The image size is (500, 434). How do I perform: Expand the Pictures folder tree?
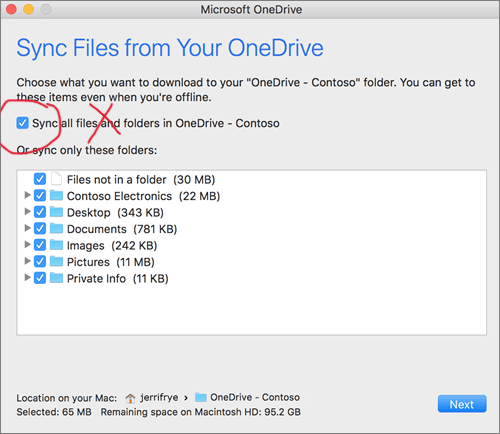tap(27, 261)
